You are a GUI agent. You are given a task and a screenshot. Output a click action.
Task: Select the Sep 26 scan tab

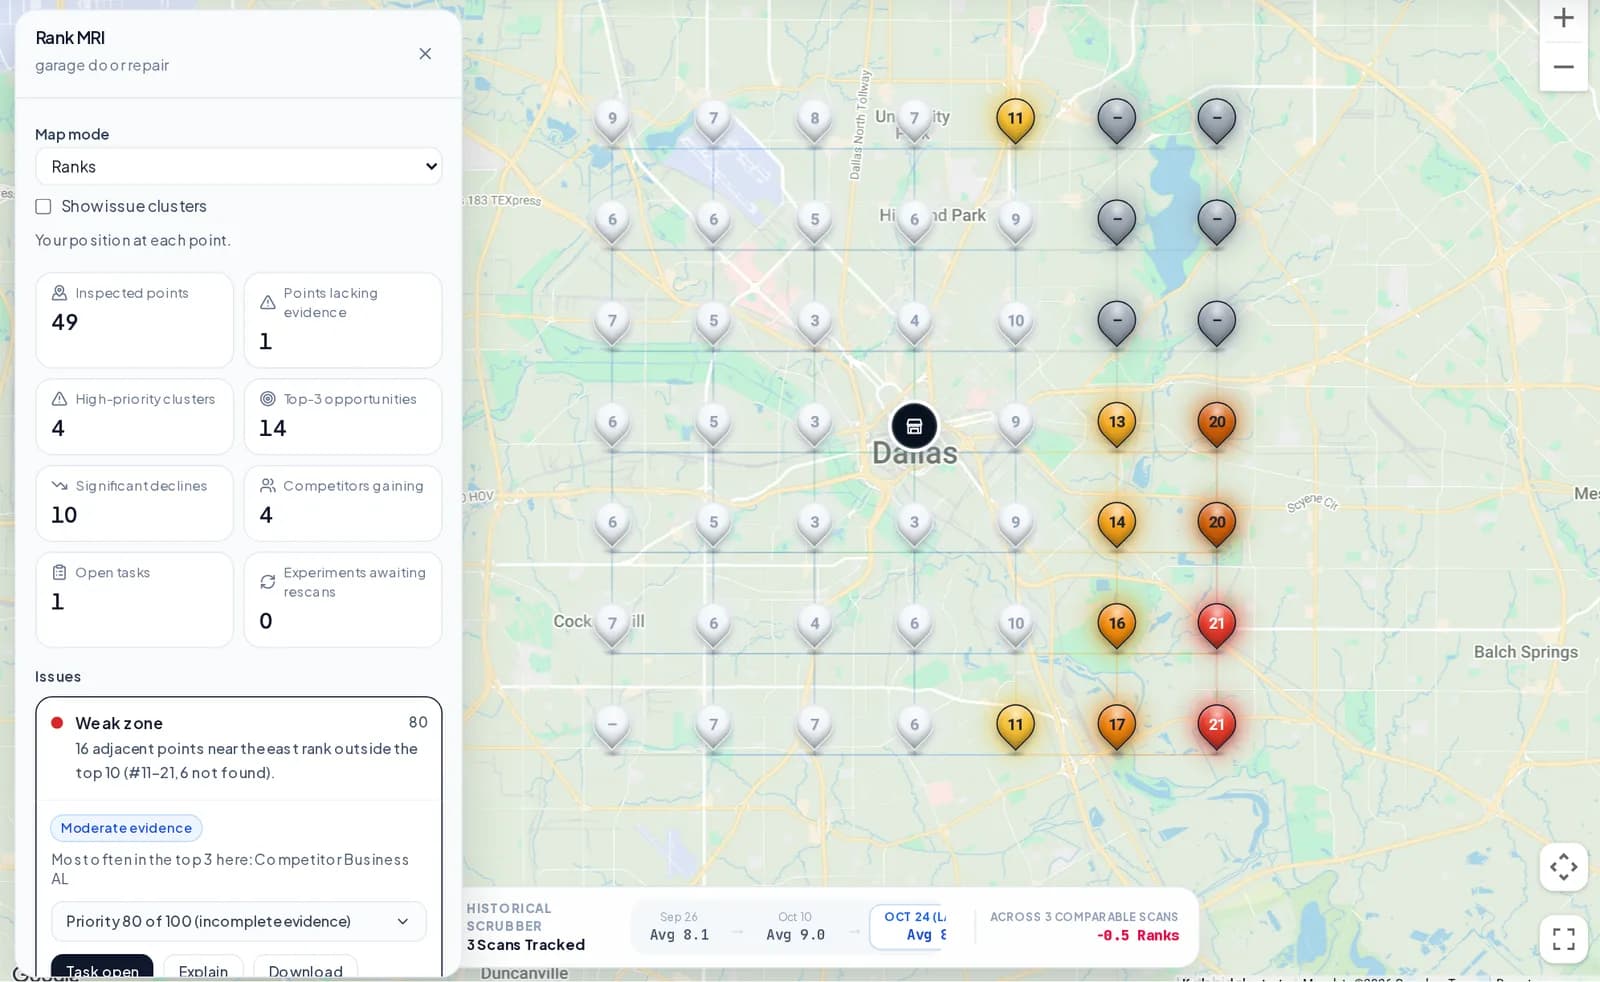(680, 926)
